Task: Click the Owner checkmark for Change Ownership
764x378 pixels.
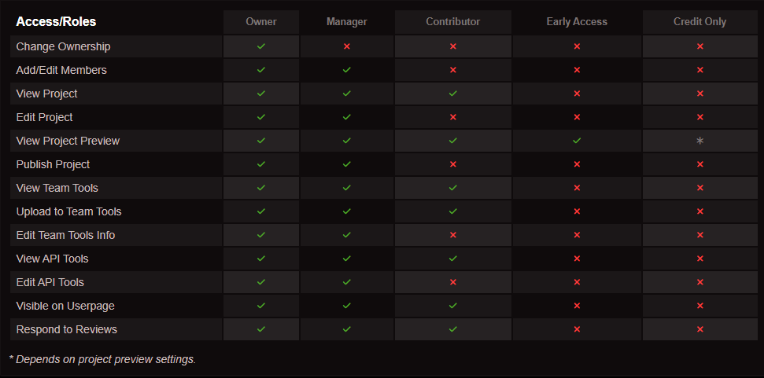Action: (x=261, y=46)
